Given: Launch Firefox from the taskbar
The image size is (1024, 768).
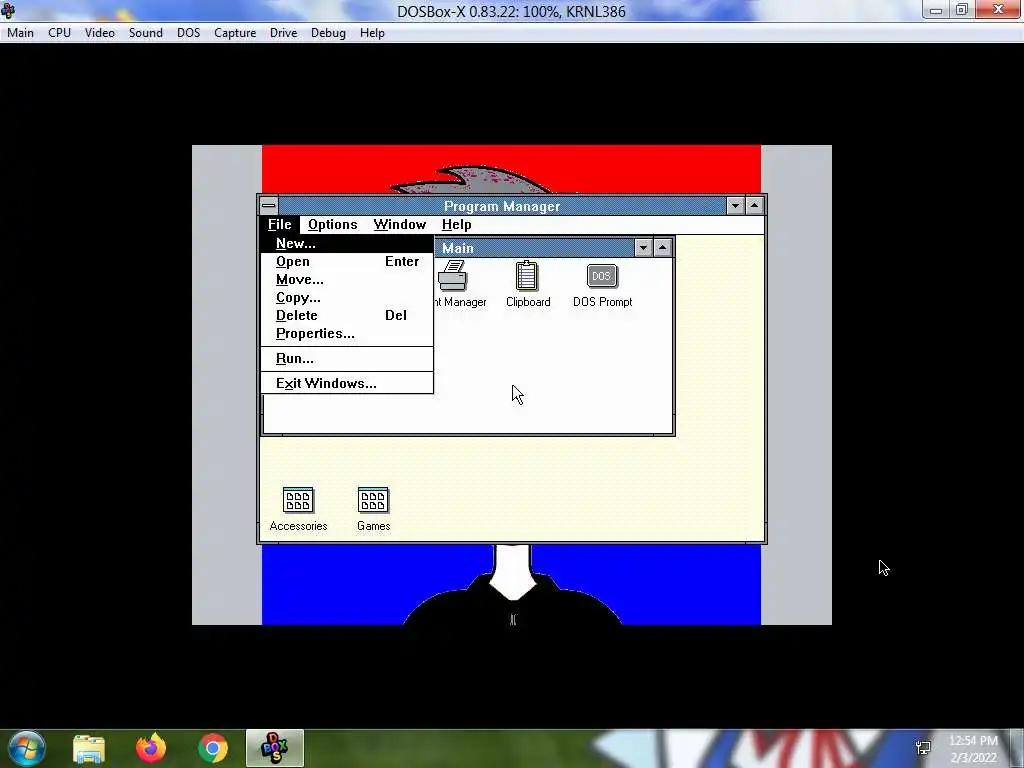Looking at the screenshot, I should [151, 748].
